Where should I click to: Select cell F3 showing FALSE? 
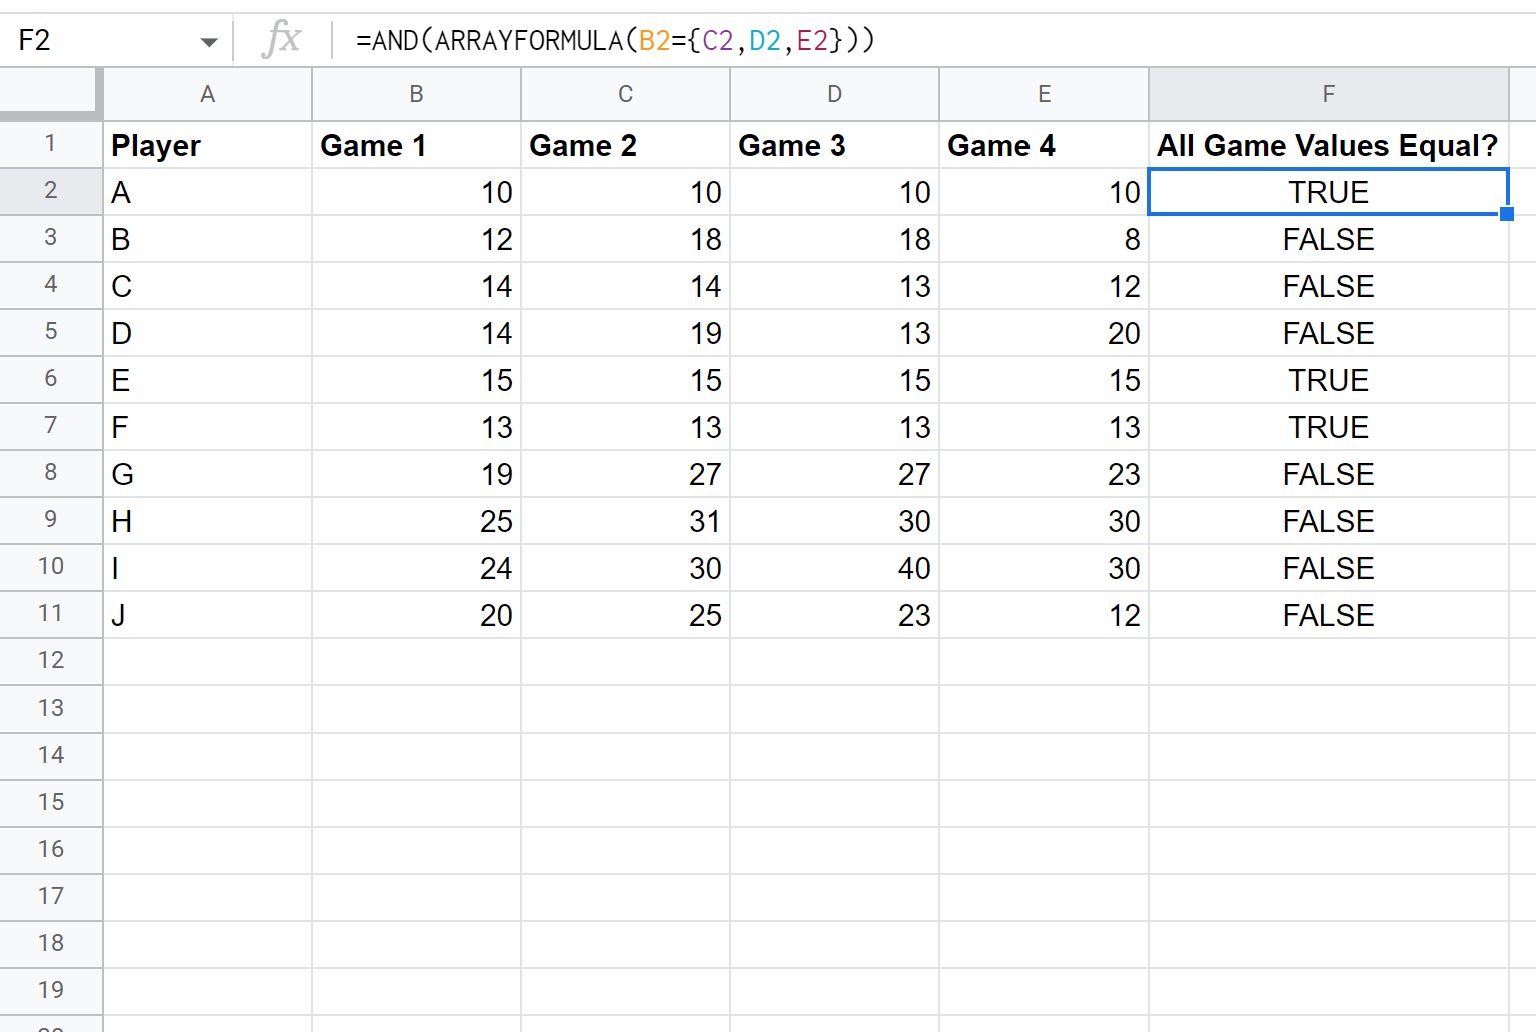1329,239
